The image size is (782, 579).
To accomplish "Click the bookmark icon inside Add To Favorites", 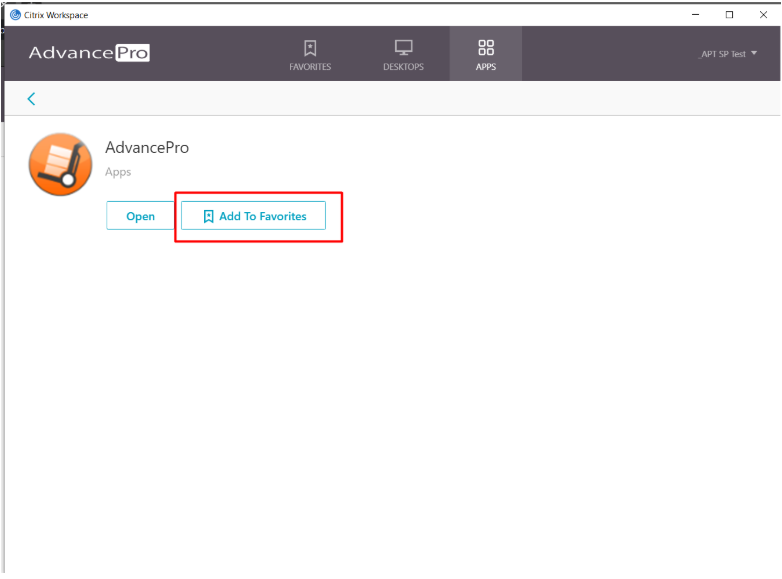I will [208, 216].
